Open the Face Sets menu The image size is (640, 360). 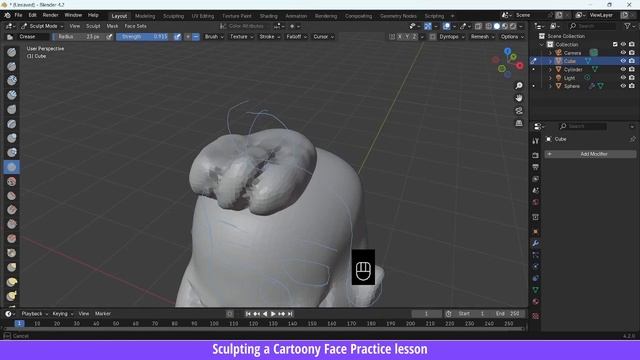(x=136, y=26)
